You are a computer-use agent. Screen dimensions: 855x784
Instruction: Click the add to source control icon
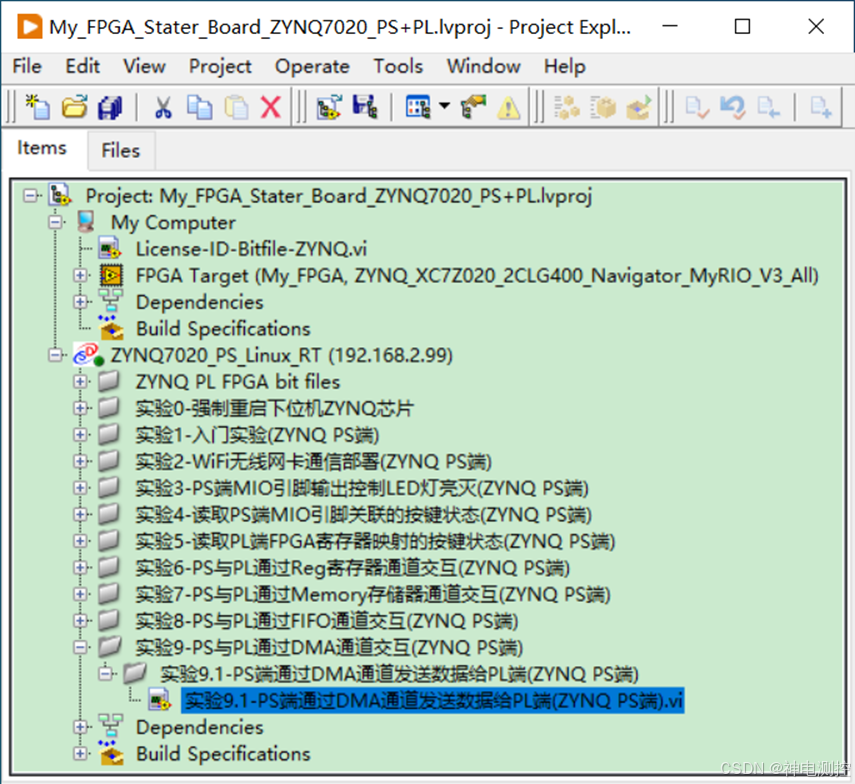tap(821, 107)
